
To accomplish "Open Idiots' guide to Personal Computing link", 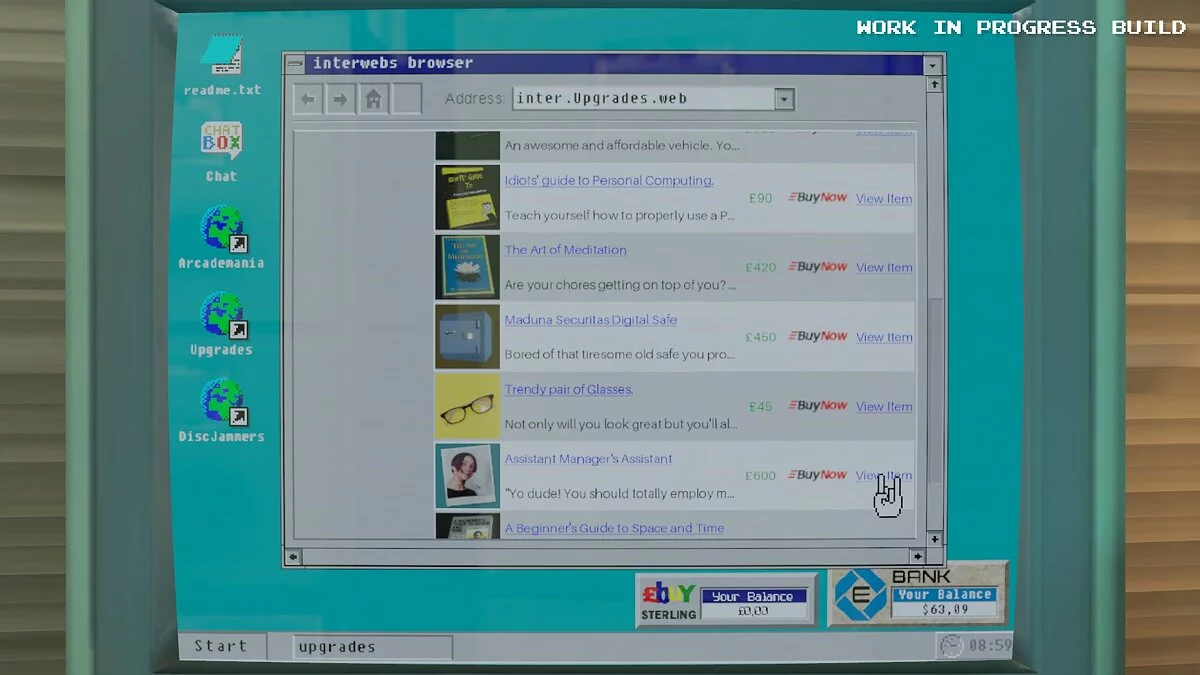I will [x=609, y=181].
